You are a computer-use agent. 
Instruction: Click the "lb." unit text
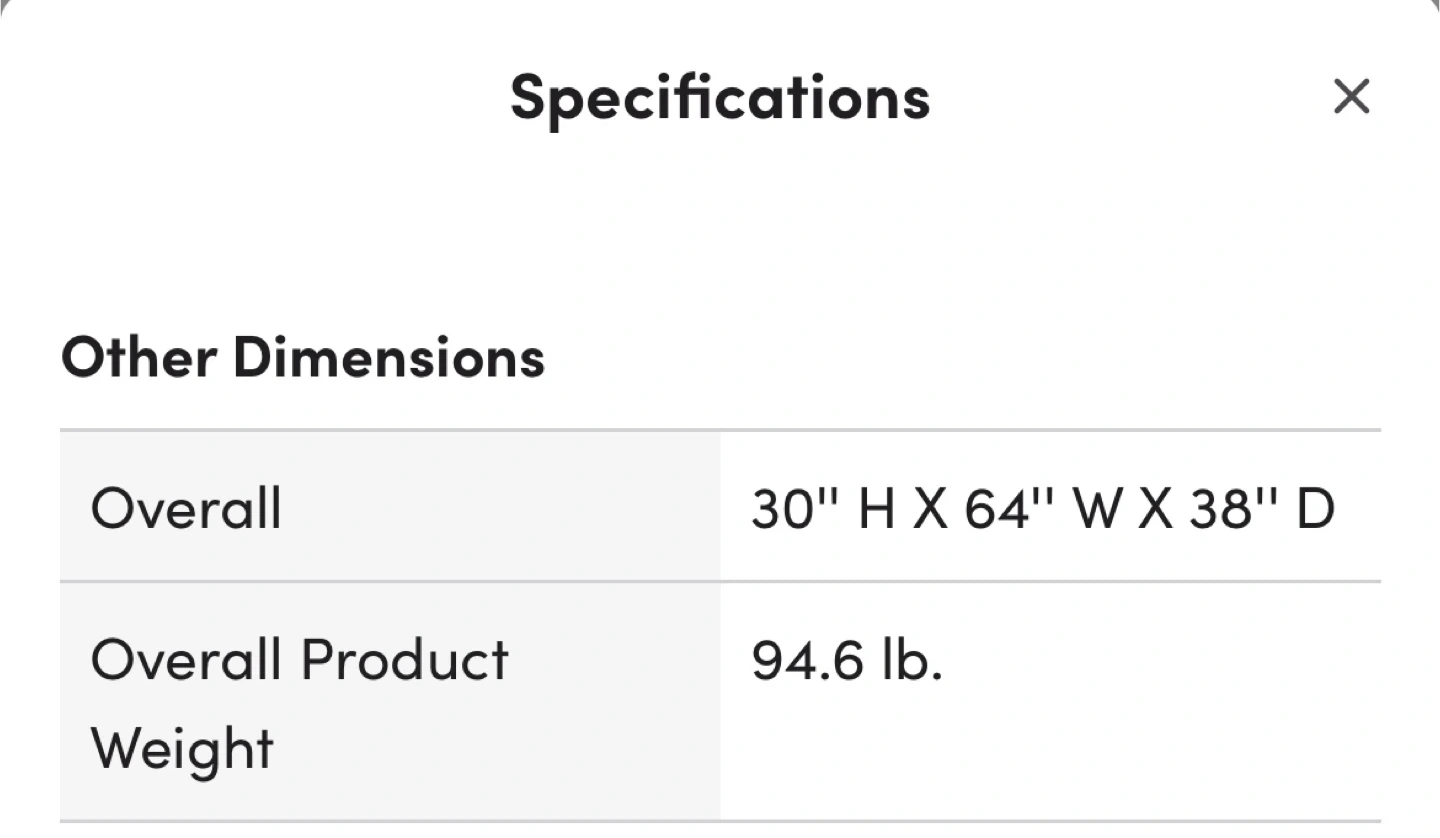912,660
